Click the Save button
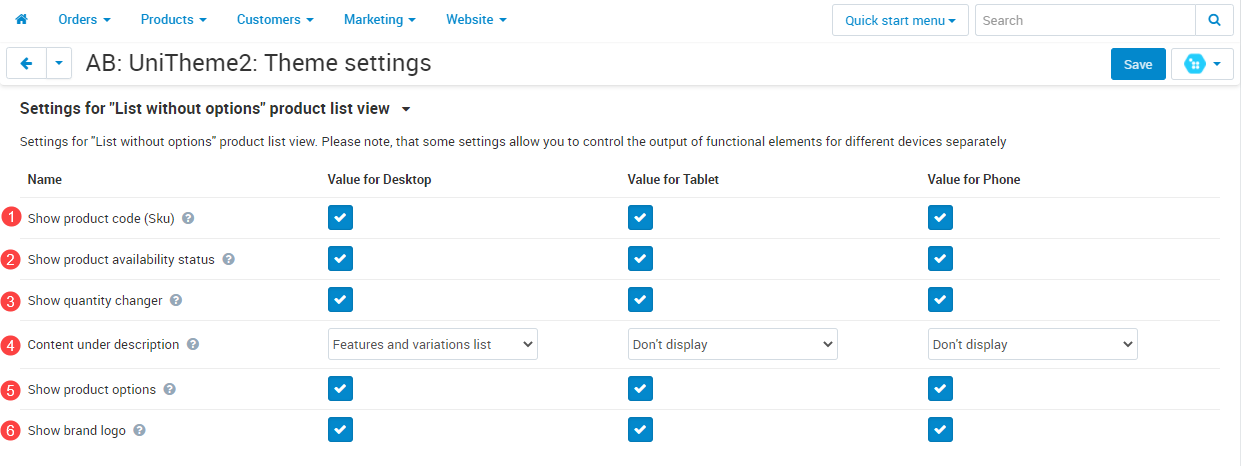Screen dimensions: 1241x466 [x=1138, y=64]
